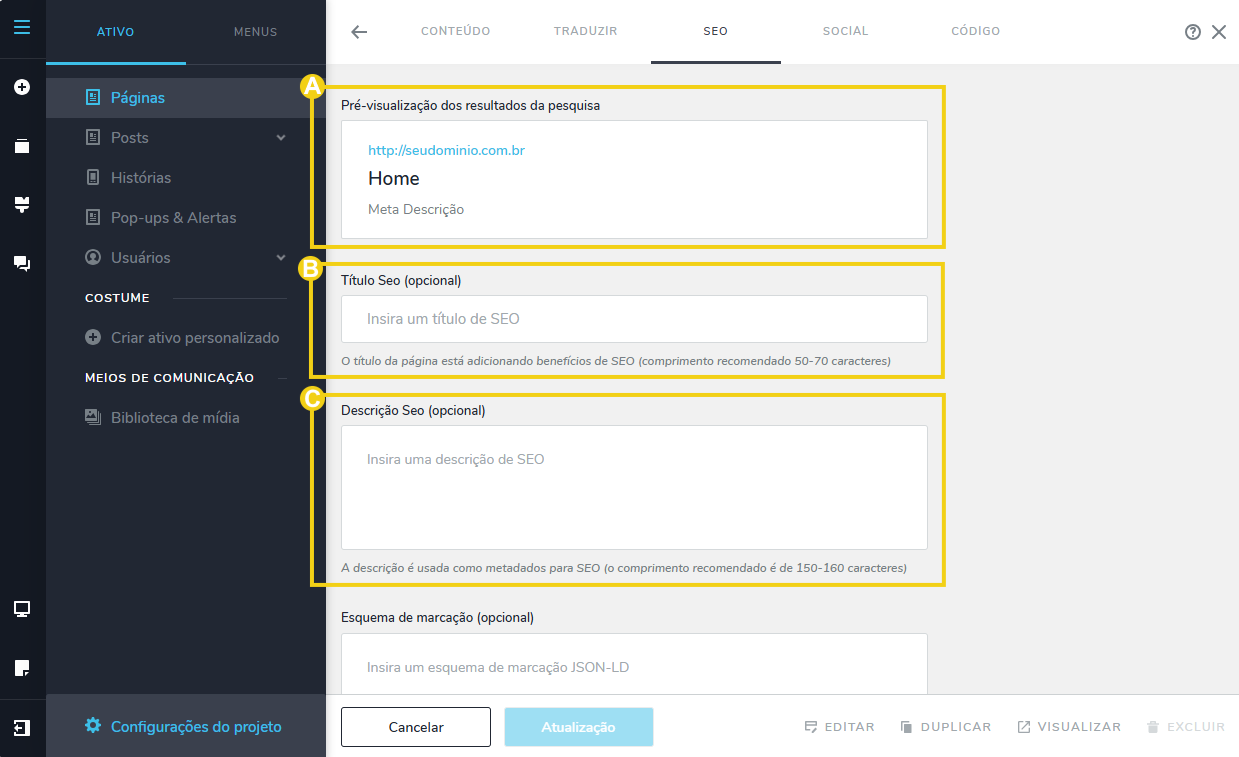Open Biblioteca de mídia in sidebar
The height and width of the screenshot is (757, 1239).
click(x=175, y=418)
